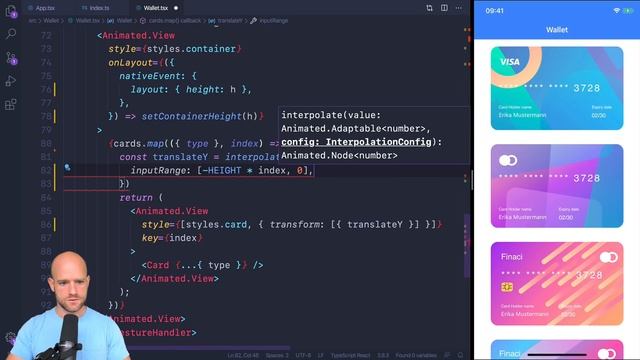This screenshot has width=640, height=360.
Task: Click the LF end-of-line status entry
Action: click(320, 356)
